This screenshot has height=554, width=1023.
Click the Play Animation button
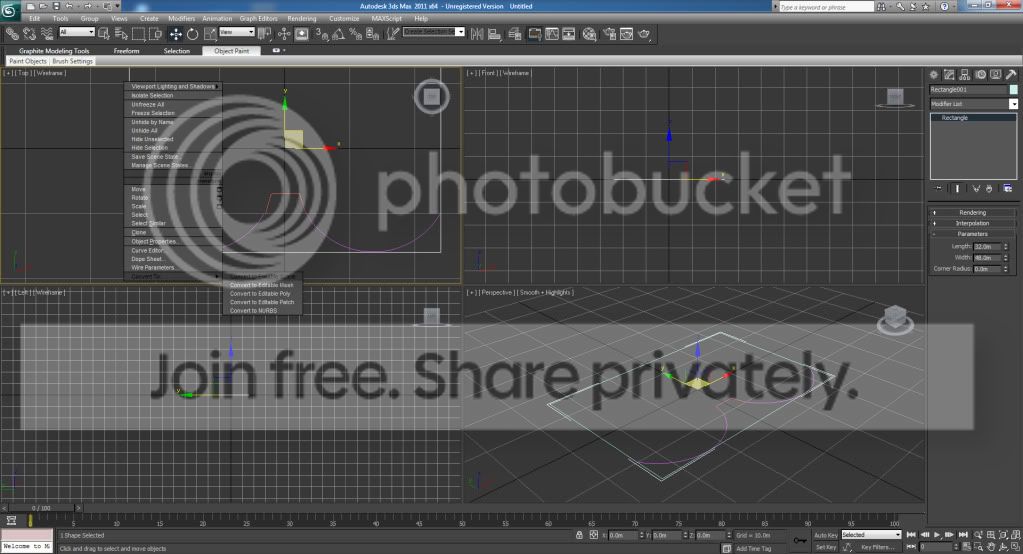tap(937, 535)
